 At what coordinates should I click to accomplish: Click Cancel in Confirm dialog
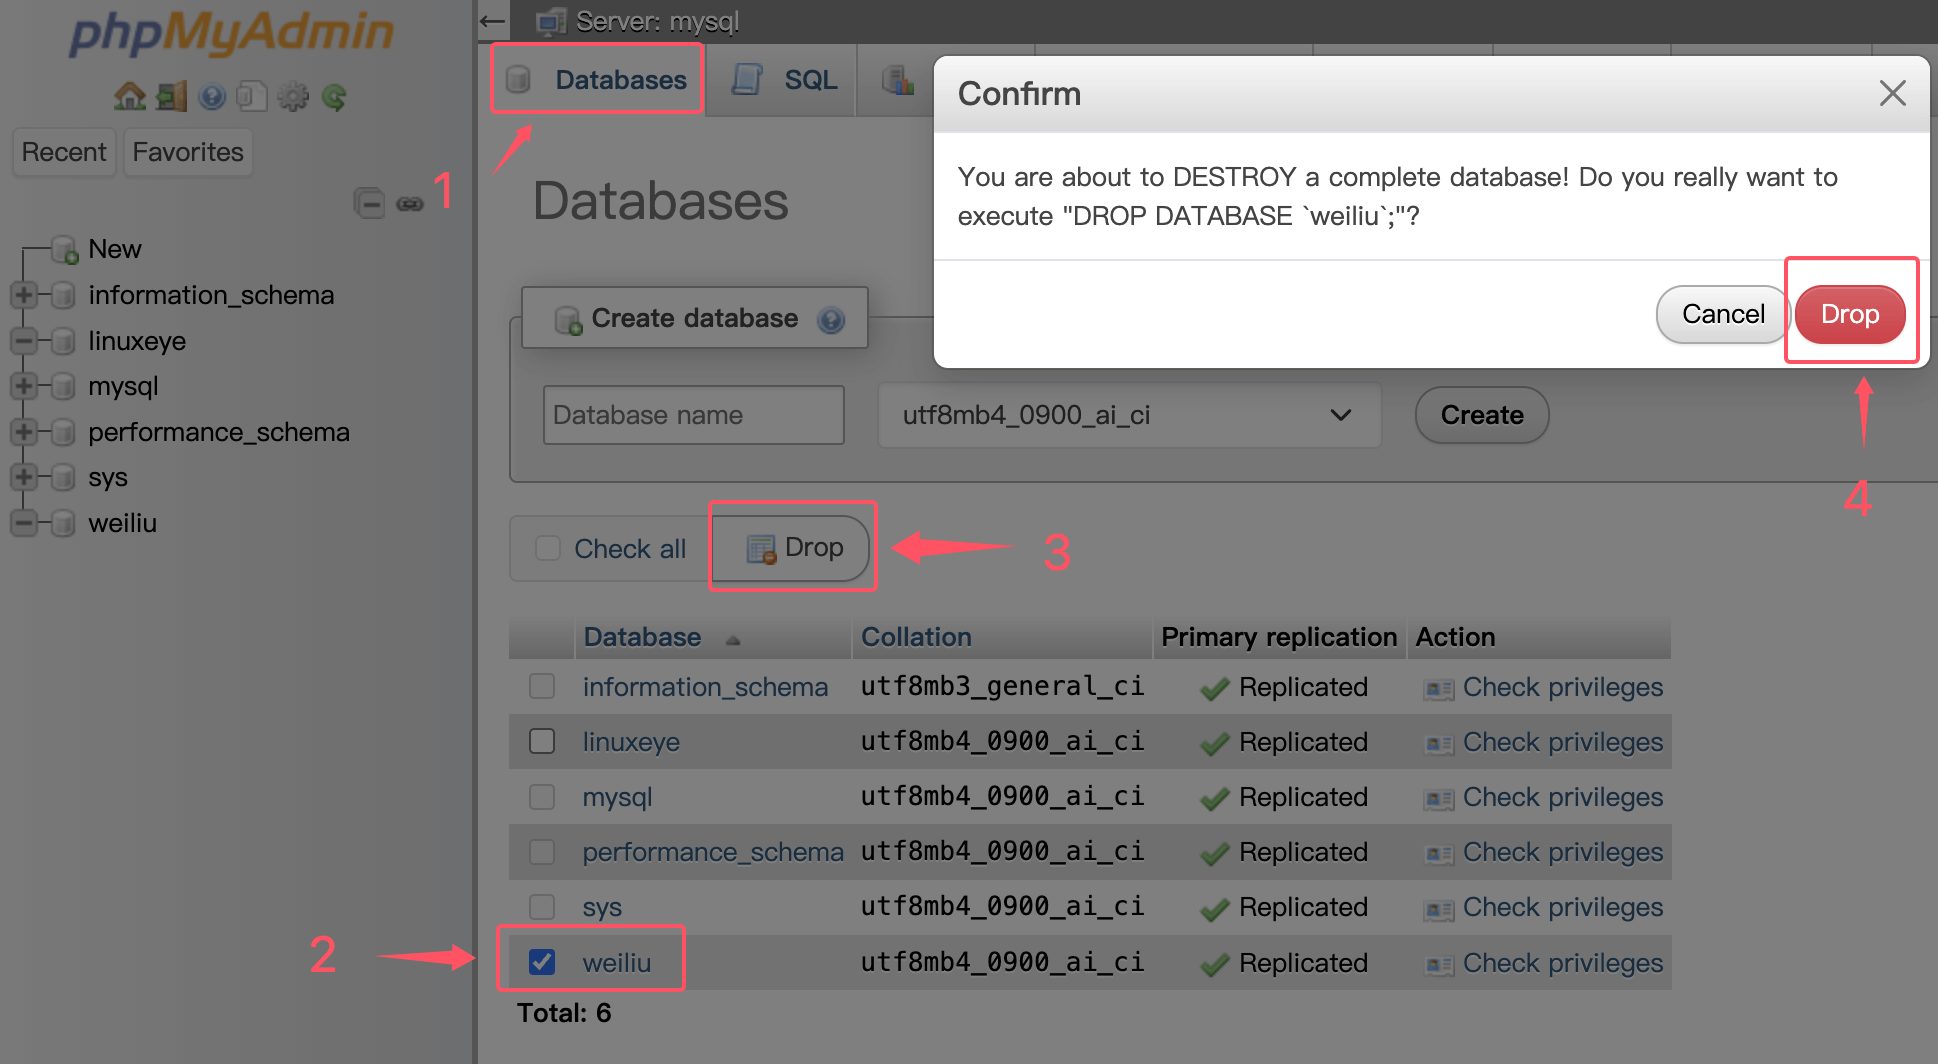pyautogui.click(x=1722, y=314)
